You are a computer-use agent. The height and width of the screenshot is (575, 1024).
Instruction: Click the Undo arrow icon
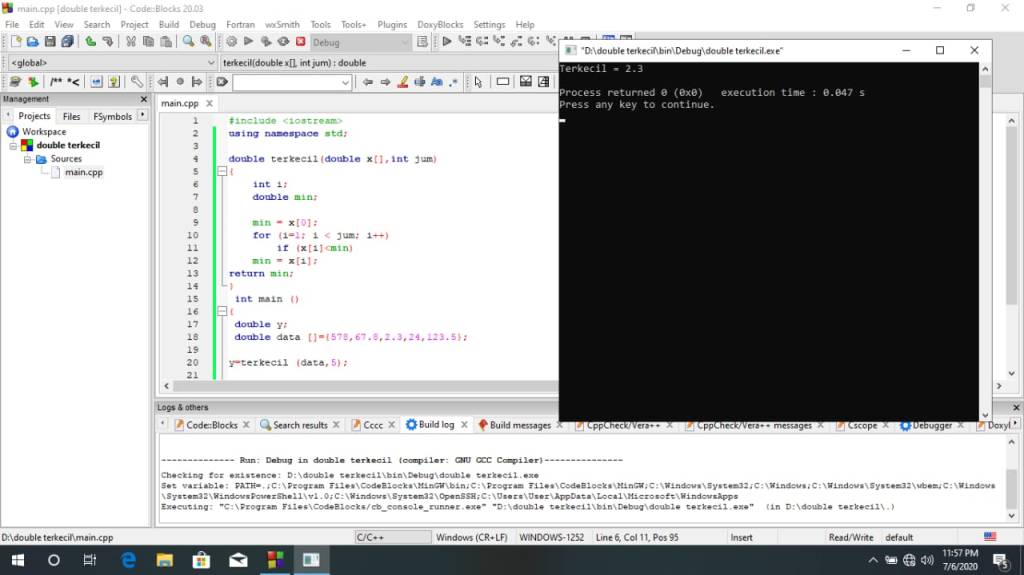pos(91,41)
